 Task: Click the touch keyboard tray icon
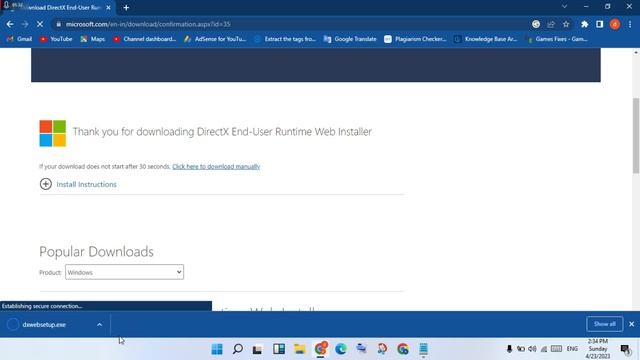pyautogui.click(x=556, y=349)
